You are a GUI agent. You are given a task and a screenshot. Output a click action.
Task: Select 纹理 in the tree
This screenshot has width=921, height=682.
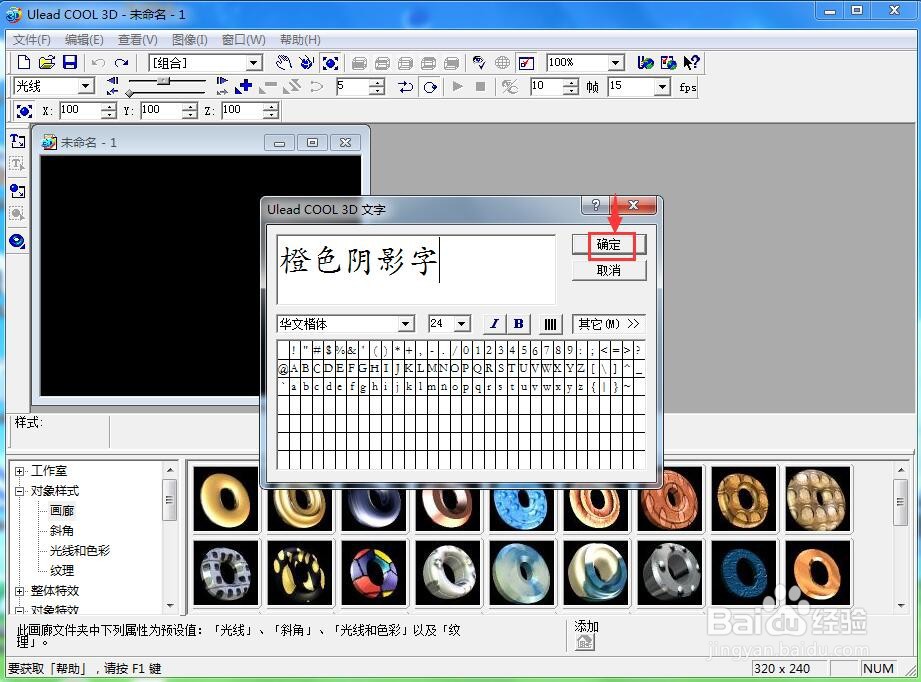(62, 571)
